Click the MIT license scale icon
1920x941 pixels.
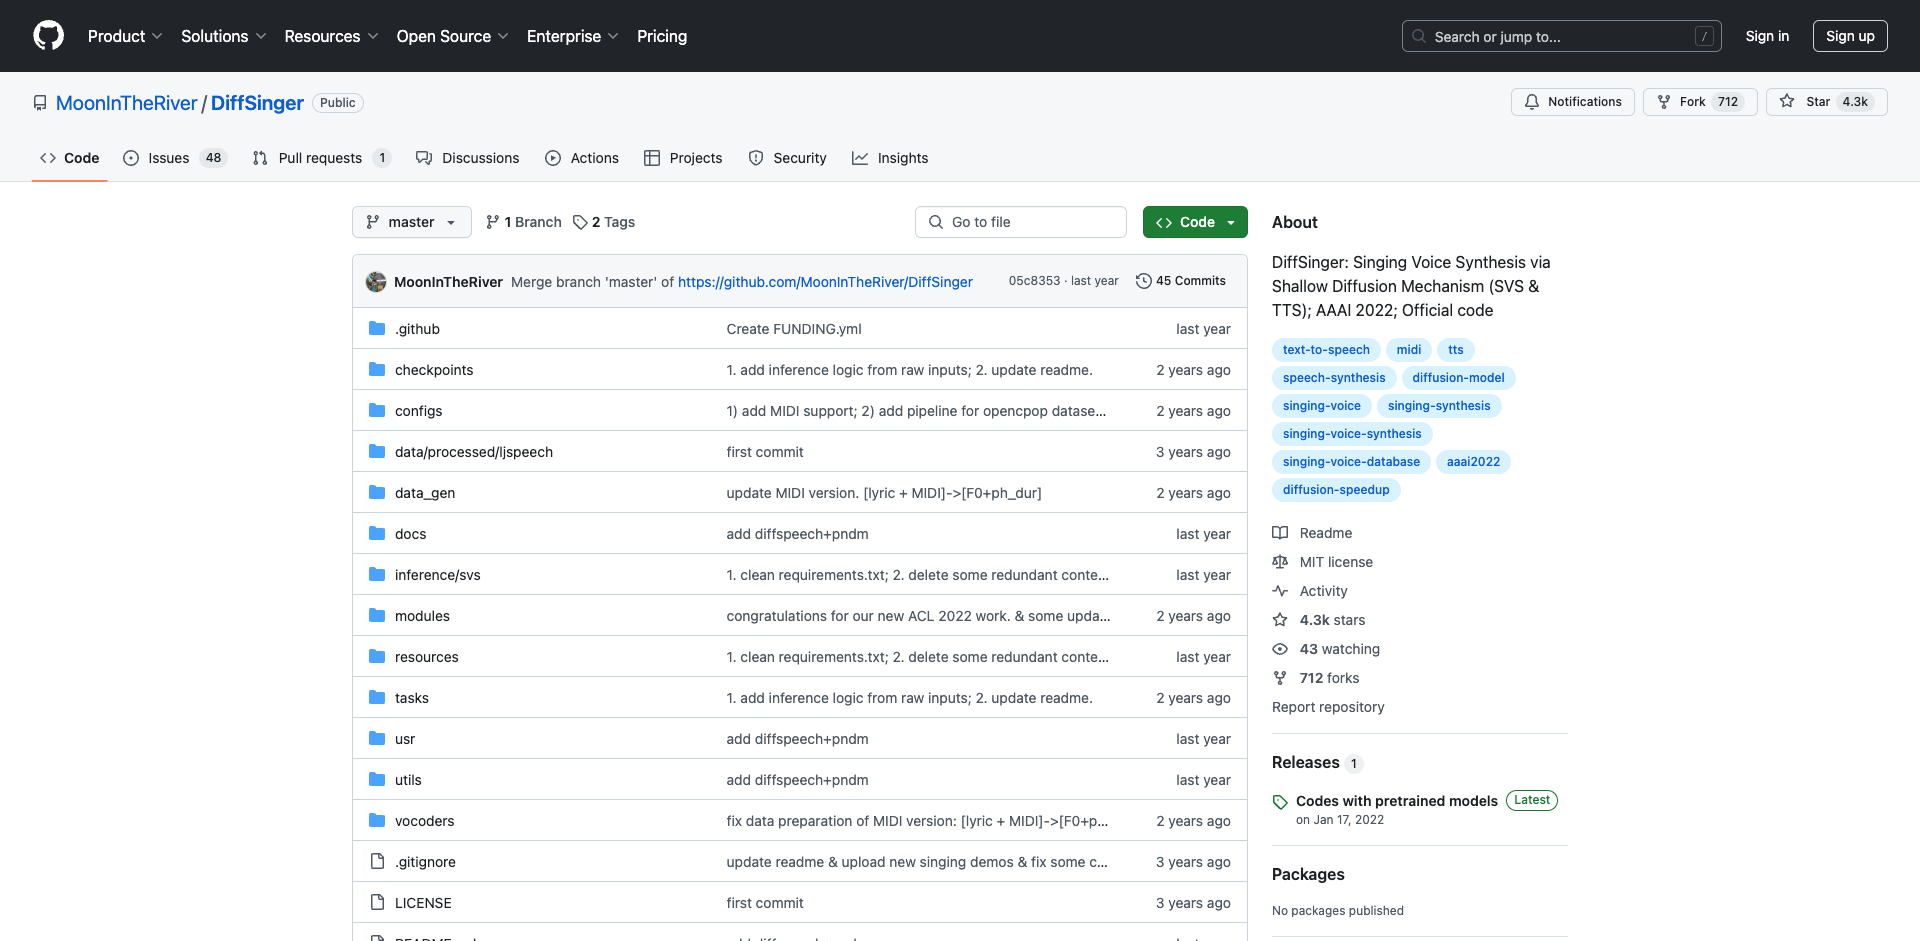pyautogui.click(x=1280, y=562)
